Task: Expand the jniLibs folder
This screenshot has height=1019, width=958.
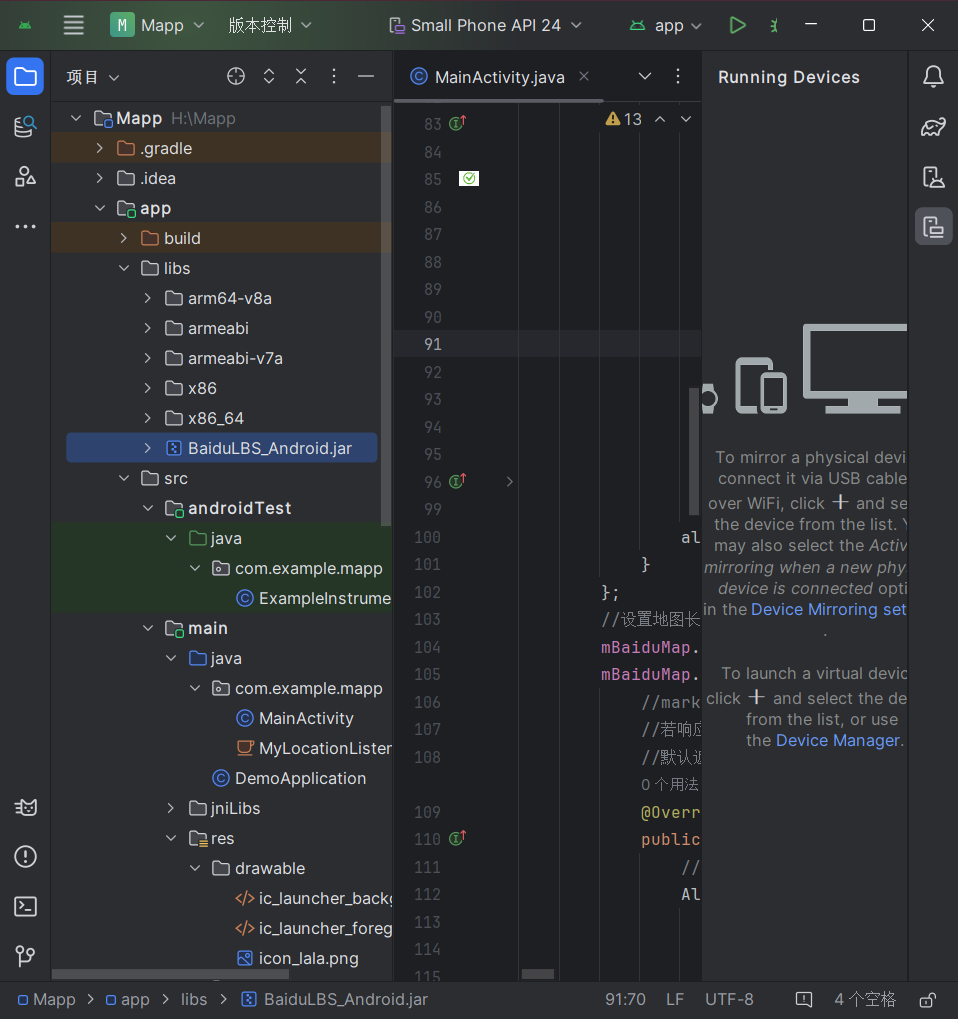Action: (171, 808)
